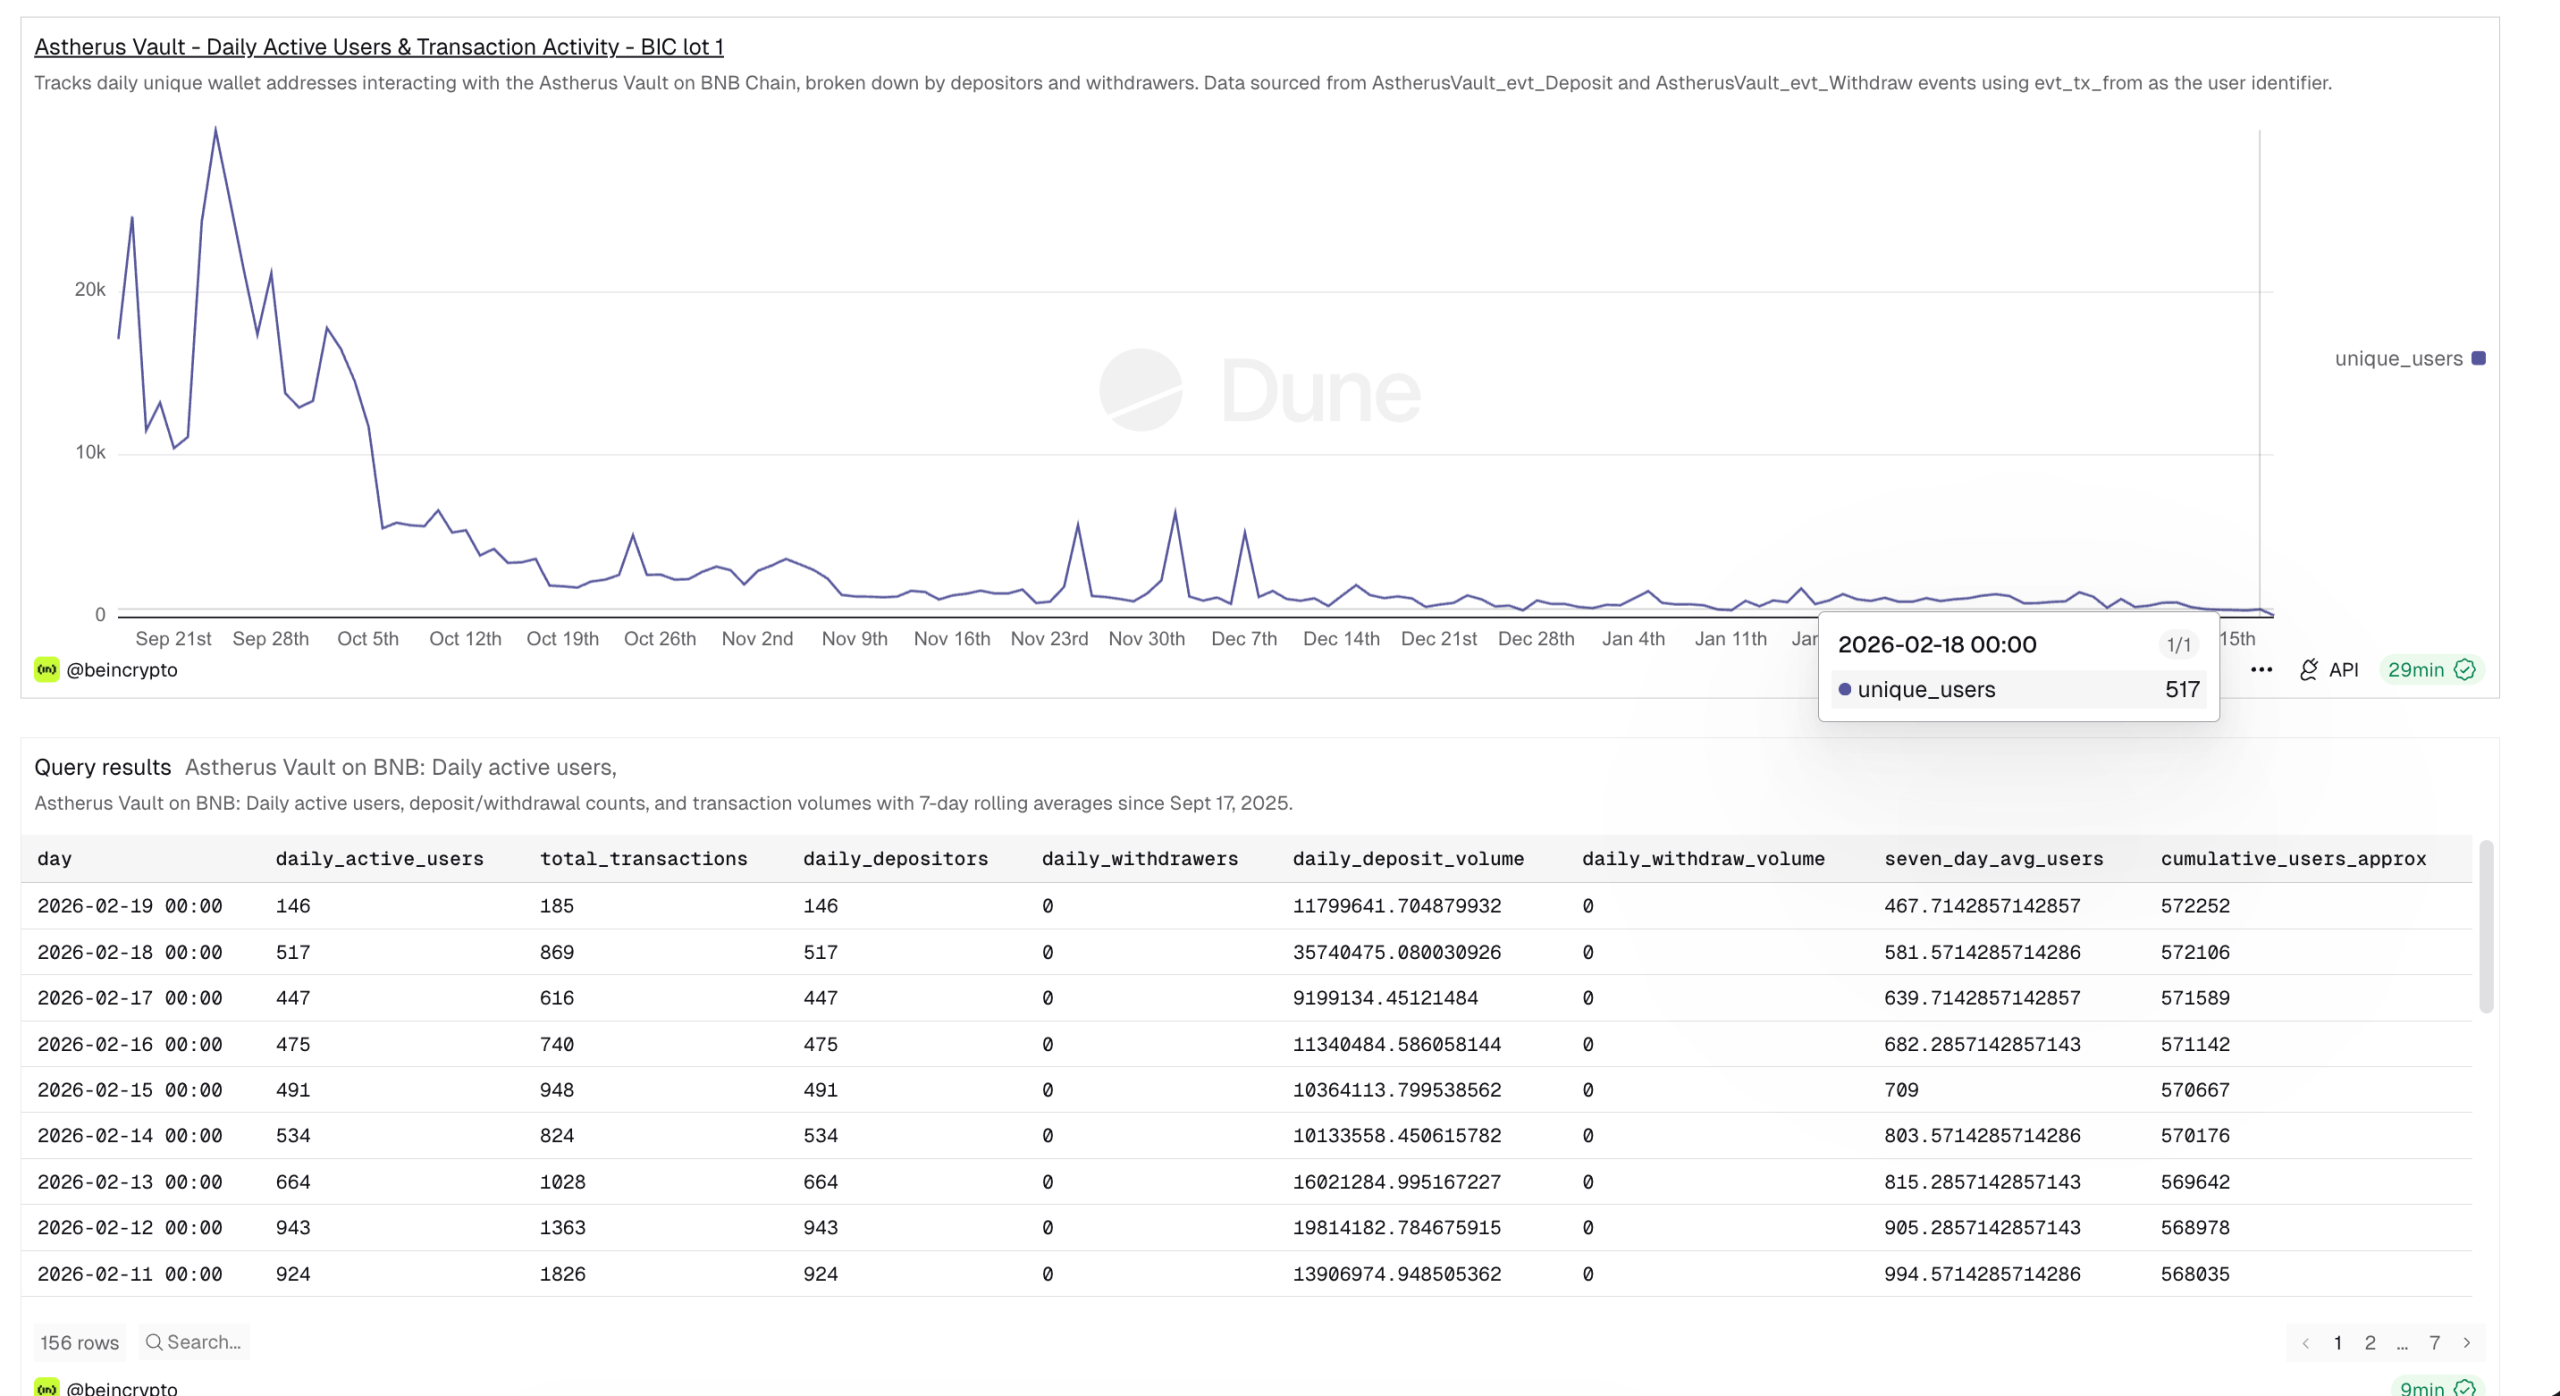Click the 9min verified status badge
Image resolution: width=2560 pixels, height=1396 pixels.
point(2436,1387)
